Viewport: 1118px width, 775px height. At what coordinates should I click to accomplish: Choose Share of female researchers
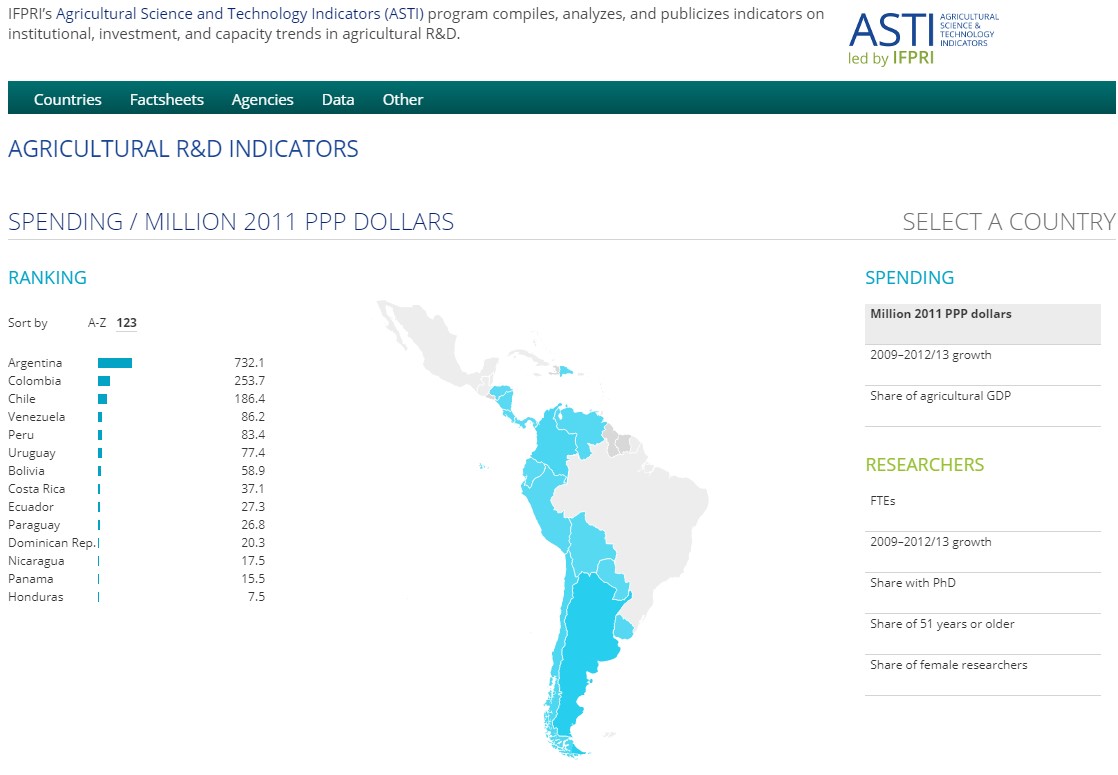point(948,665)
